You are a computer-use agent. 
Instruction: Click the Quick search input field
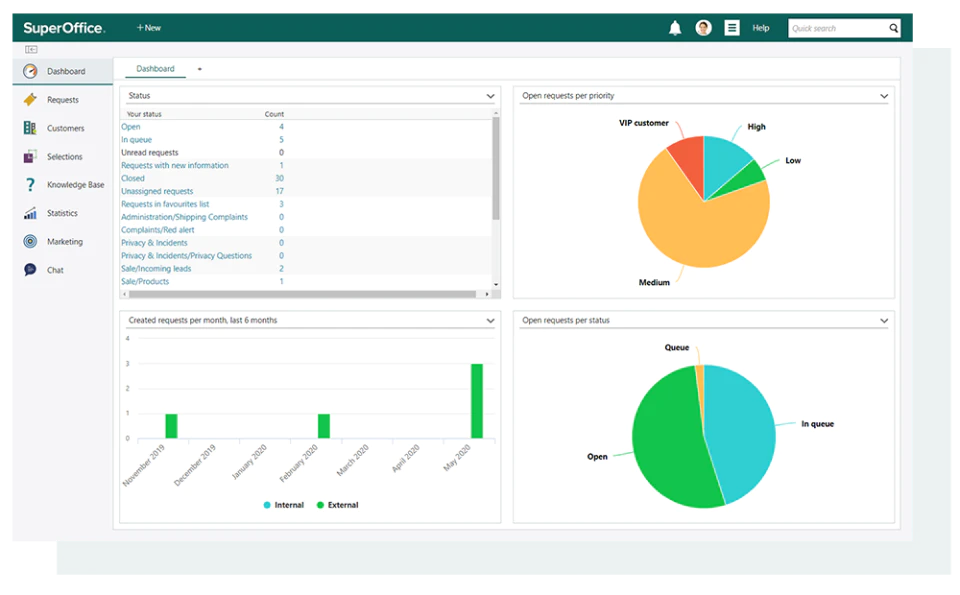click(838, 28)
